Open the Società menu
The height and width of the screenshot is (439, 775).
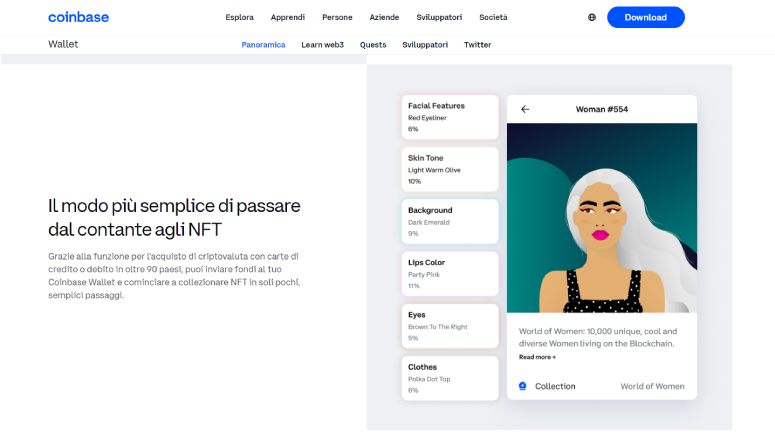coord(493,17)
